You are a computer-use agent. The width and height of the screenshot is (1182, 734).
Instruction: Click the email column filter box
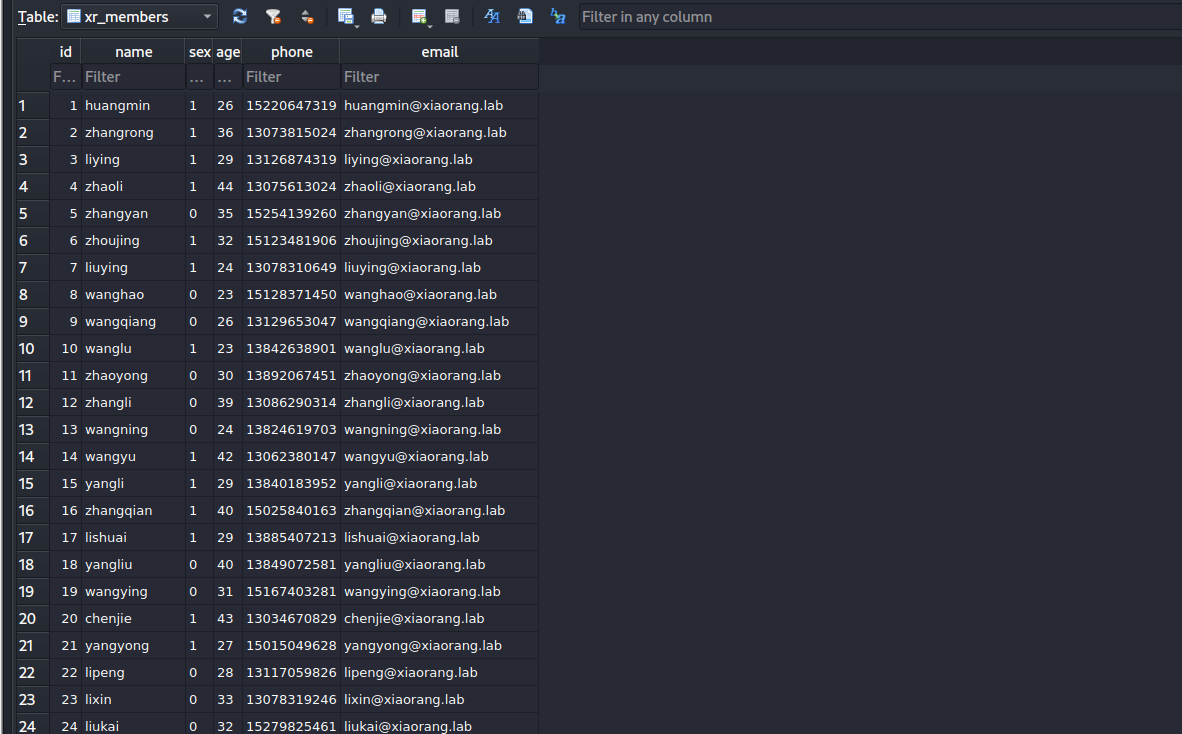tap(439, 77)
